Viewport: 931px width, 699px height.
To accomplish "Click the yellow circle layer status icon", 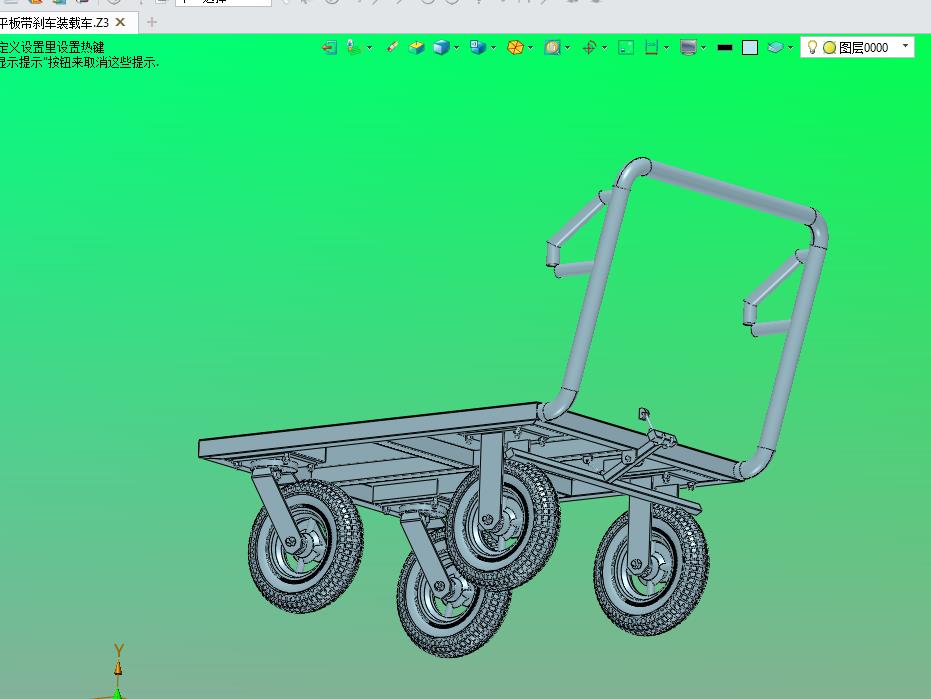I will [x=829, y=48].
